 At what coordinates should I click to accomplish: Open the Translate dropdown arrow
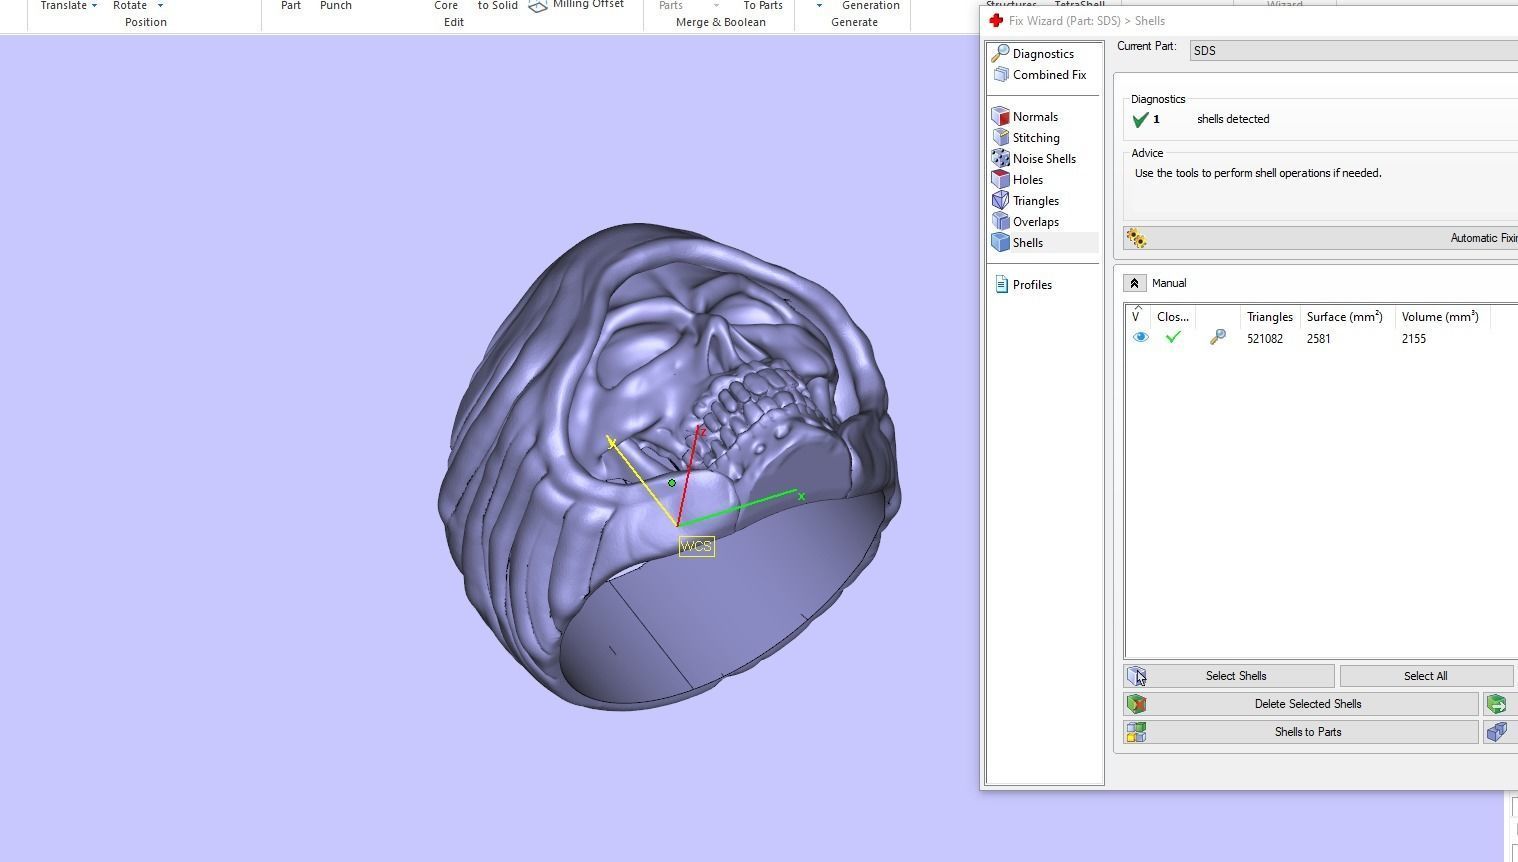pos(94,5)
